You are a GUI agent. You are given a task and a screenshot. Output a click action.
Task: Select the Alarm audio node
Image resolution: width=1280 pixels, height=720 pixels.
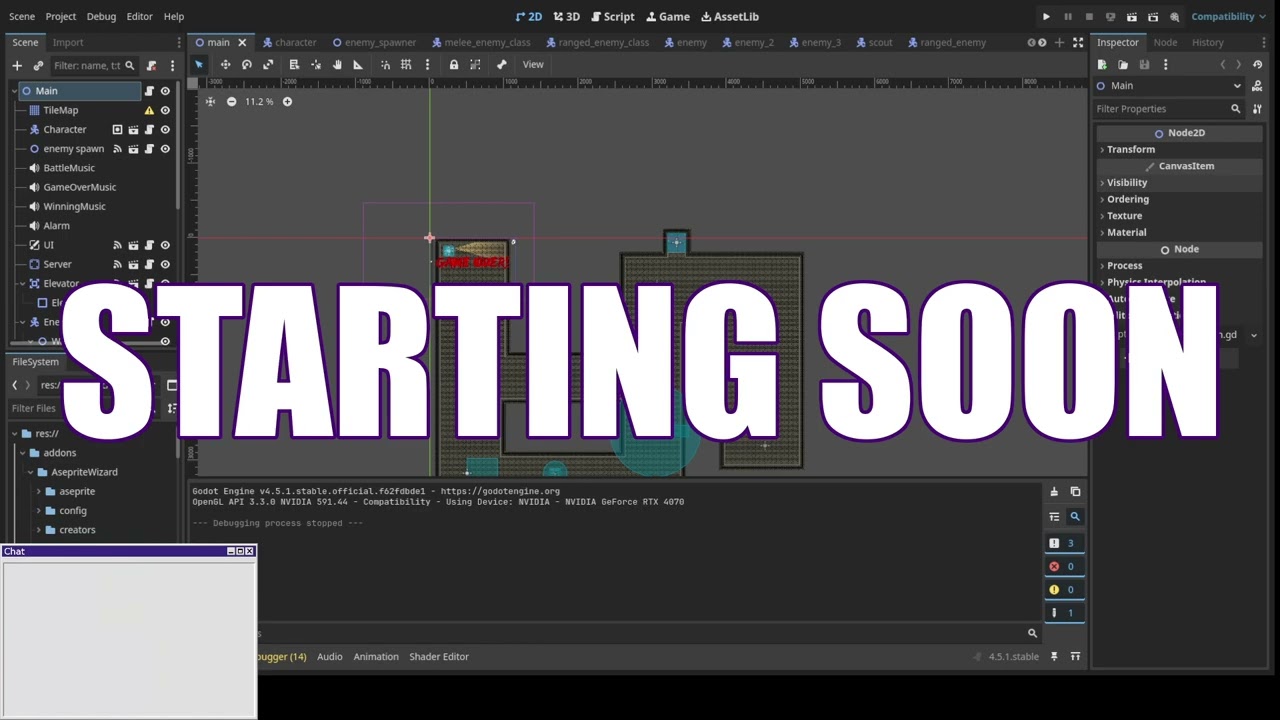(x=56, y=226)
